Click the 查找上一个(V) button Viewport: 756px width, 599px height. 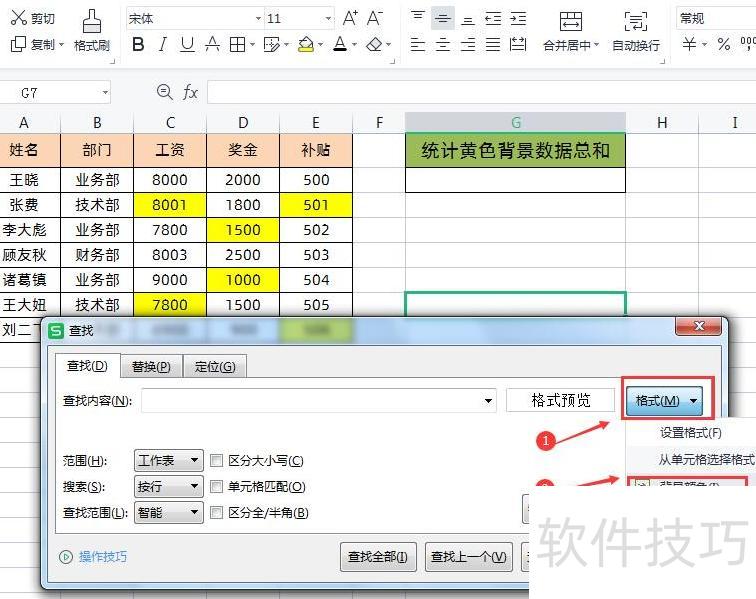[x=469, y=557]
